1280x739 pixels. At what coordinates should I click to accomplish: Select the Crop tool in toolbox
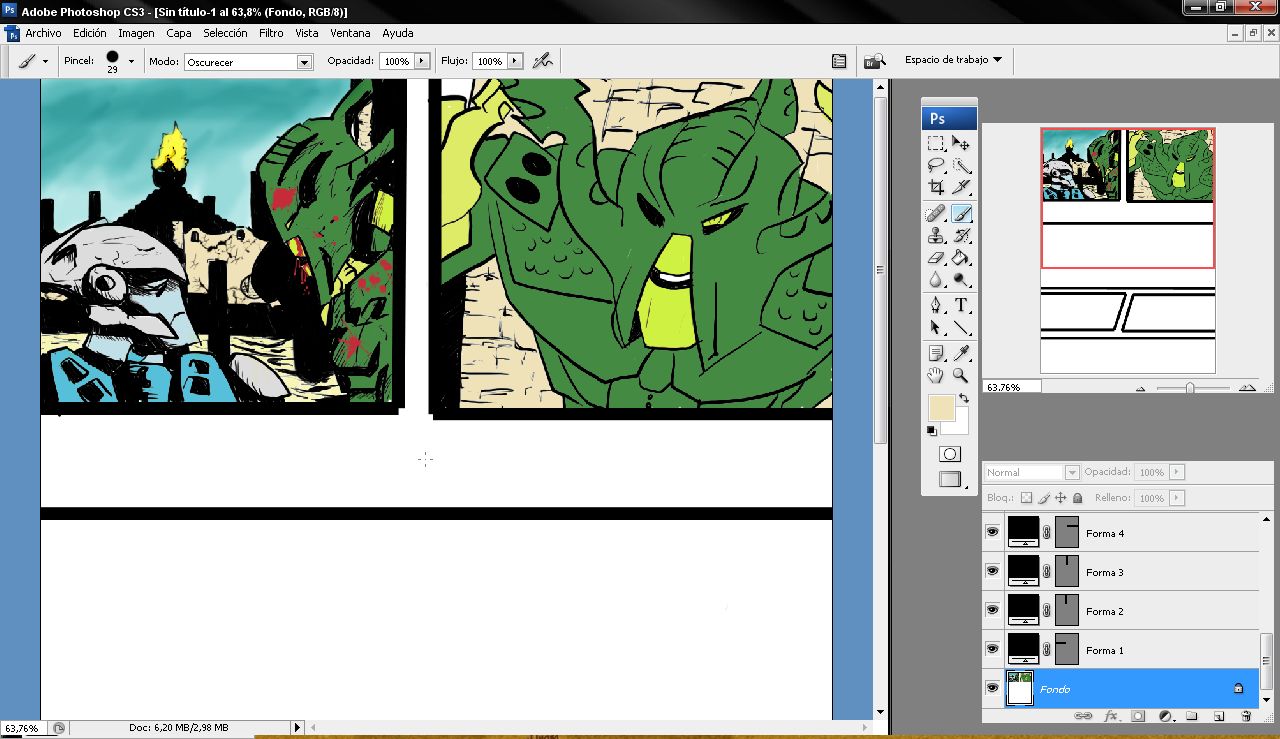[936, 187]
